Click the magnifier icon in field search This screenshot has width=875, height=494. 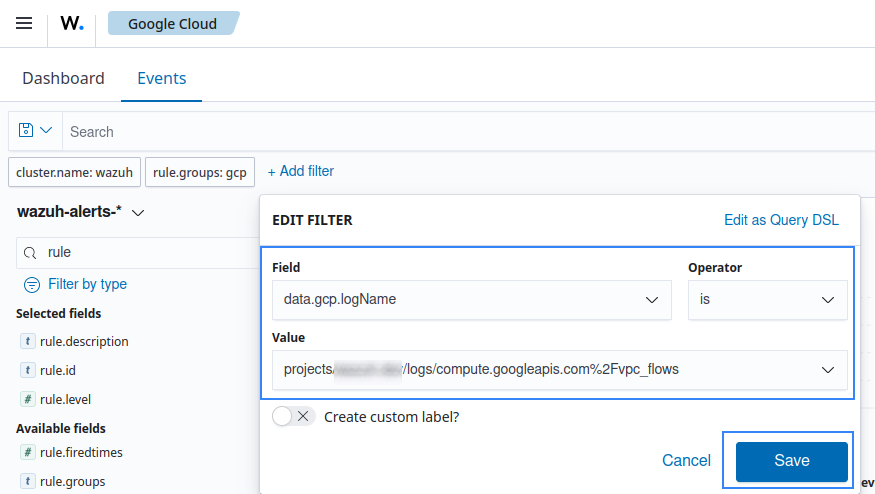pos(31,253)
